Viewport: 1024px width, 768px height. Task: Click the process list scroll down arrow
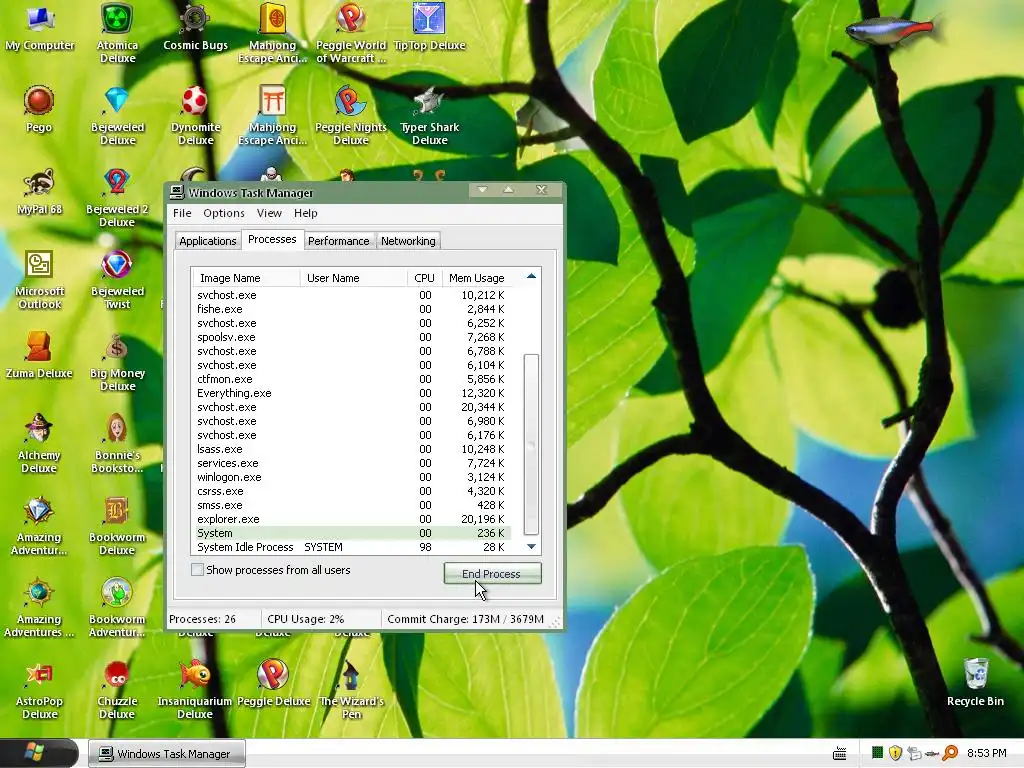coord(532,547)
